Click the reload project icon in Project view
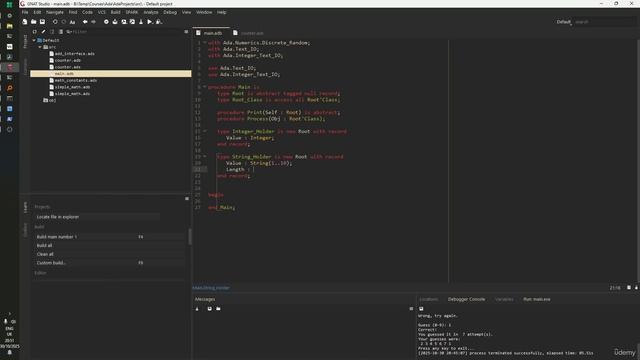640x360 pixels. (x=35, y=31)
